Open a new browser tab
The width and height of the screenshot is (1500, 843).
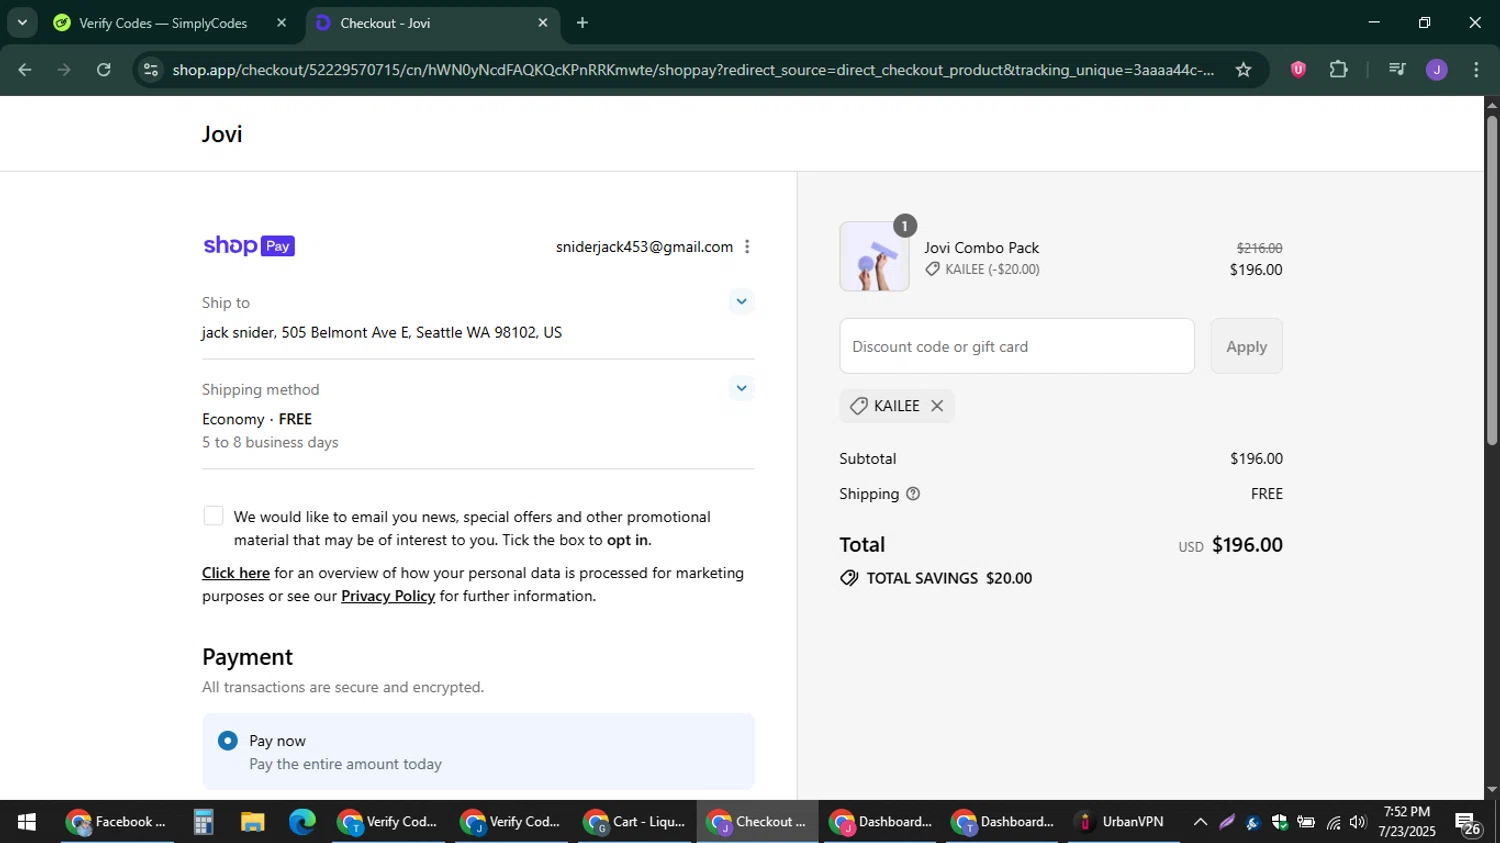point(582,23)
